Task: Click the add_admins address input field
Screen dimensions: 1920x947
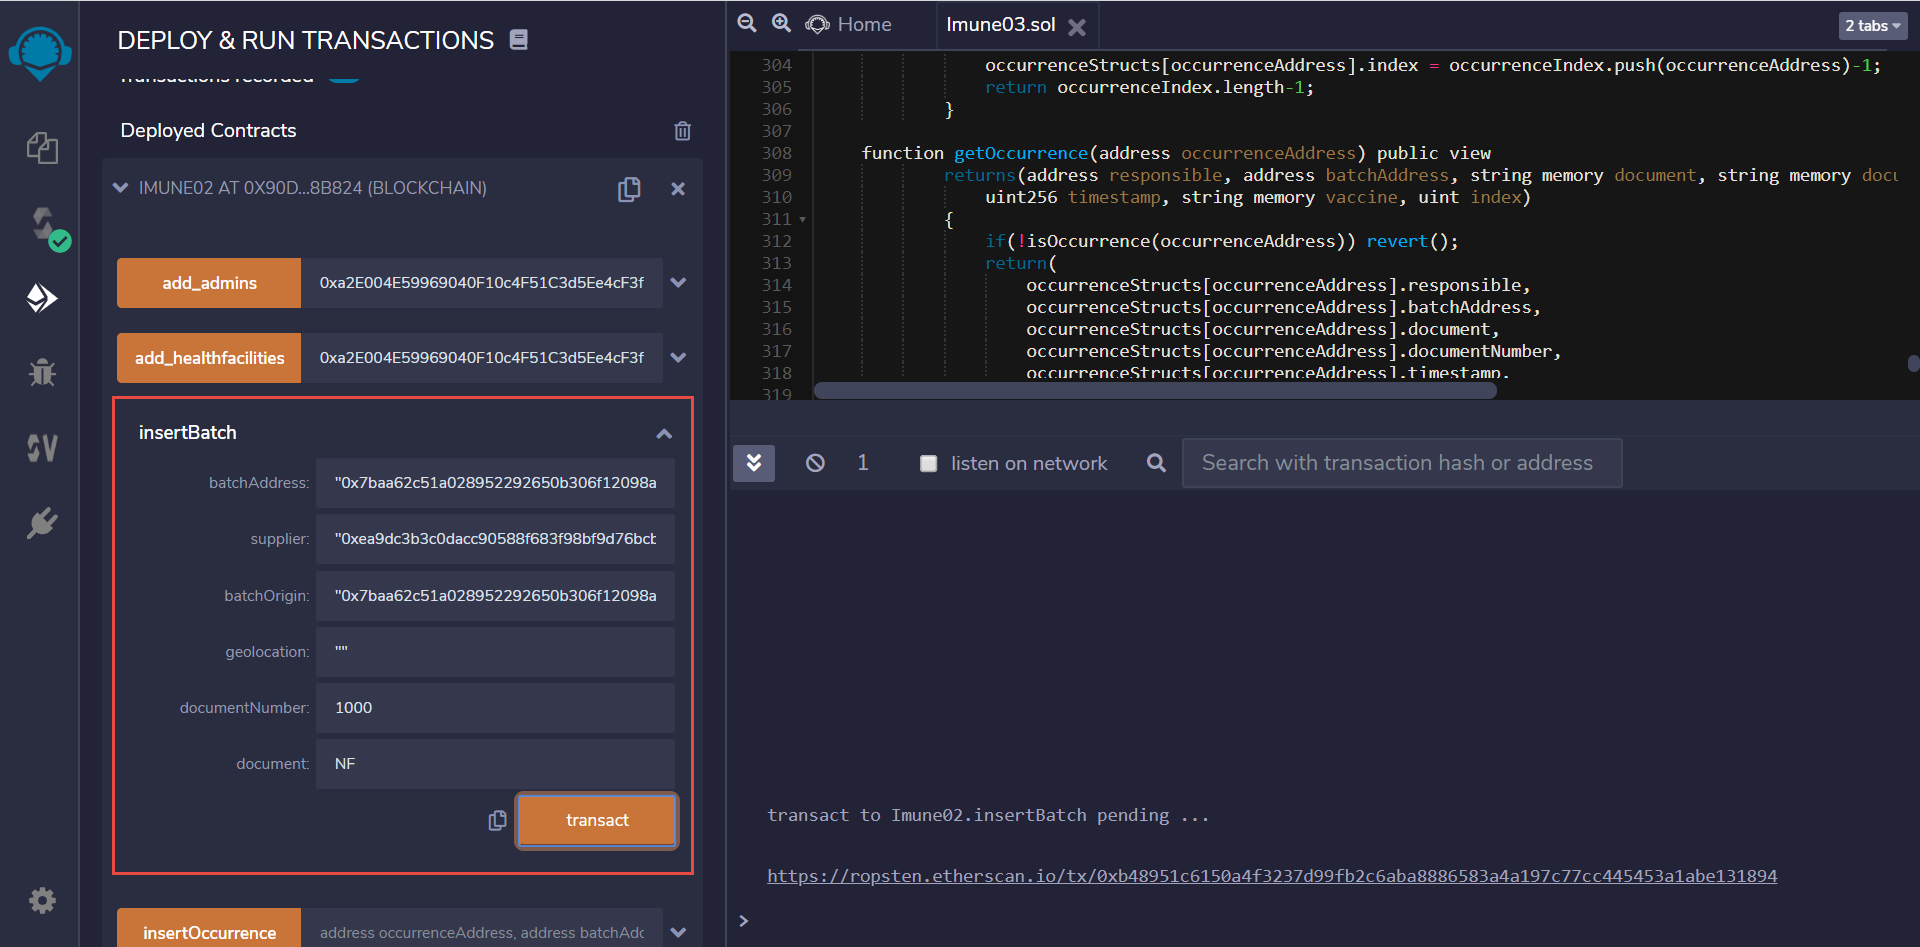Action: click(x=482, y=283)
